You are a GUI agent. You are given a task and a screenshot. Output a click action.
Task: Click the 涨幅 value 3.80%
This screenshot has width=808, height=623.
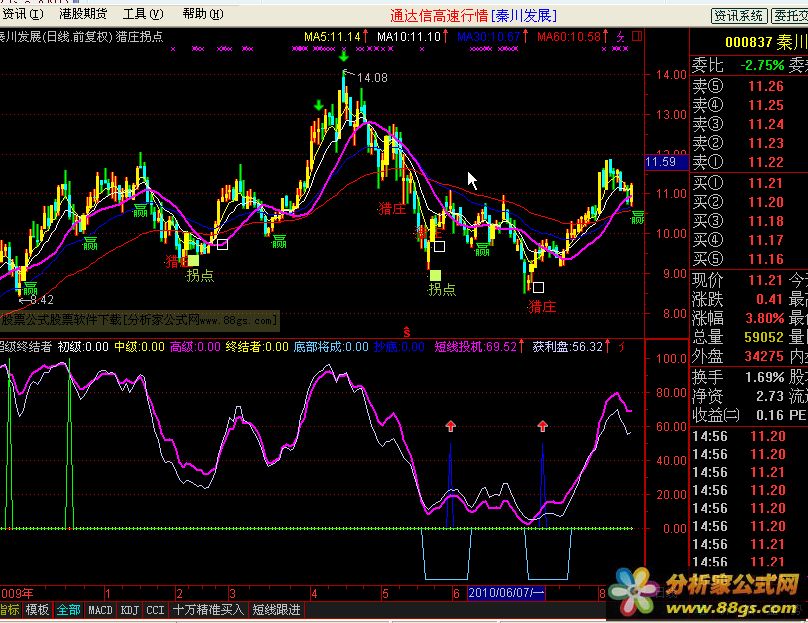pyautogui.click(x=765, y=318)
